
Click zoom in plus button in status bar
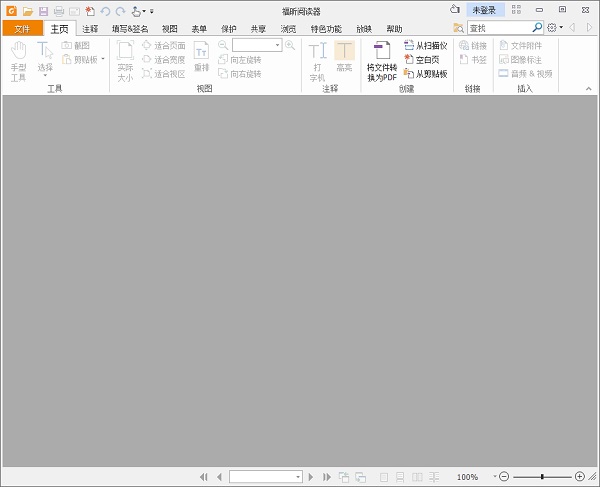580,477
